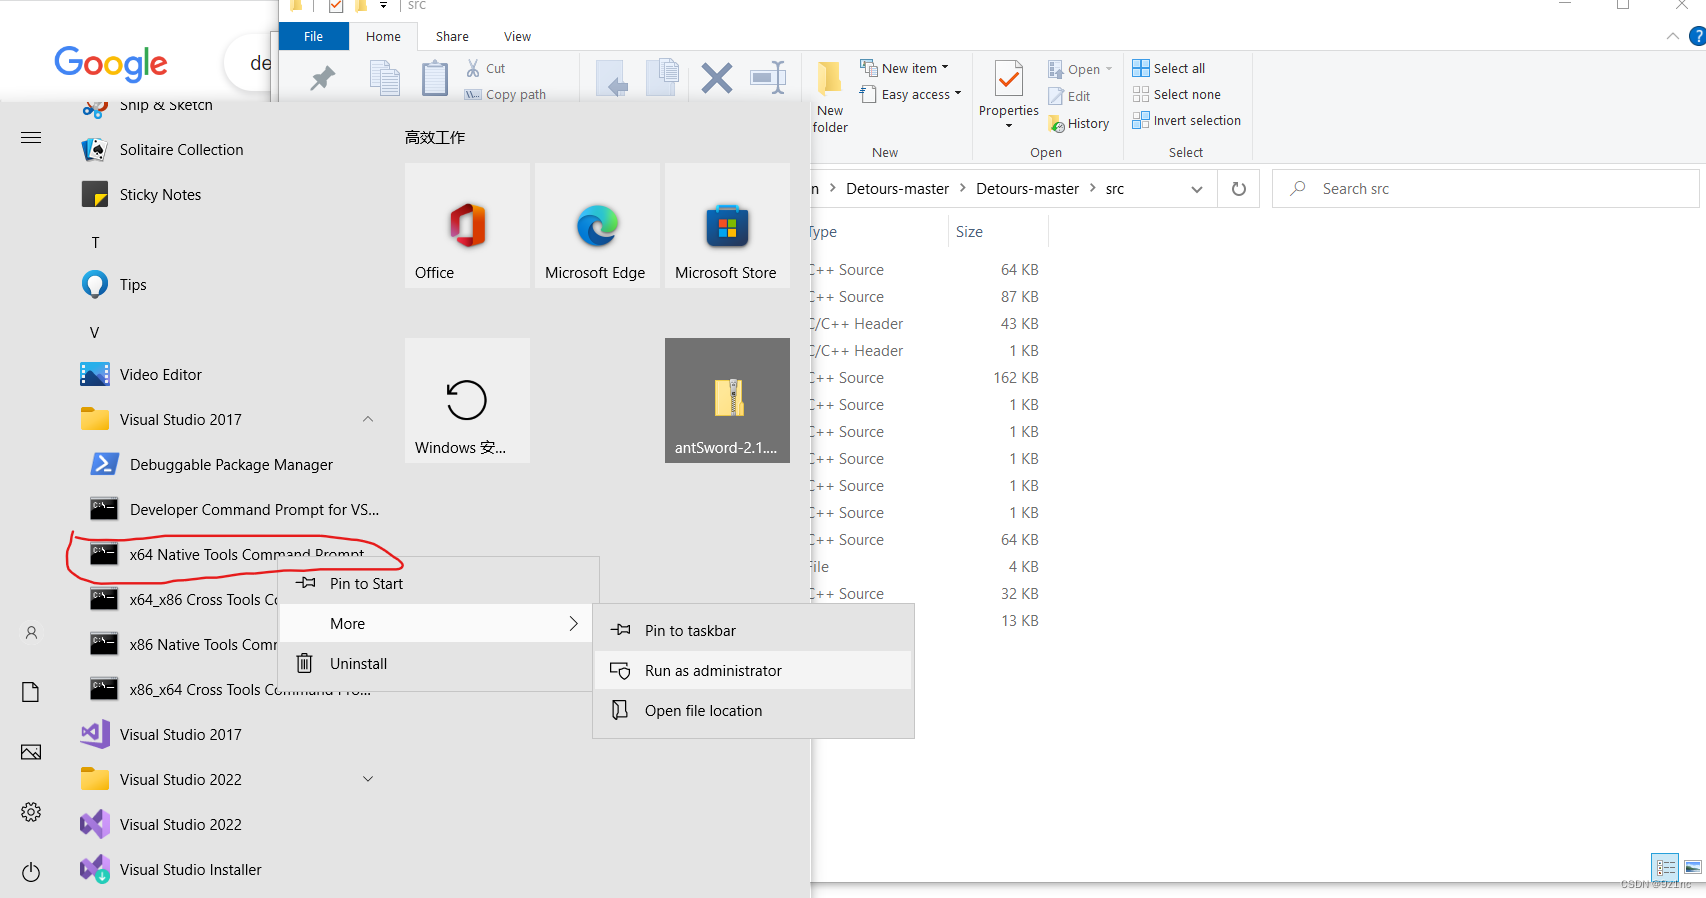Open x86_x64 Cross Tools Command Prompt icon

[104, 690]
